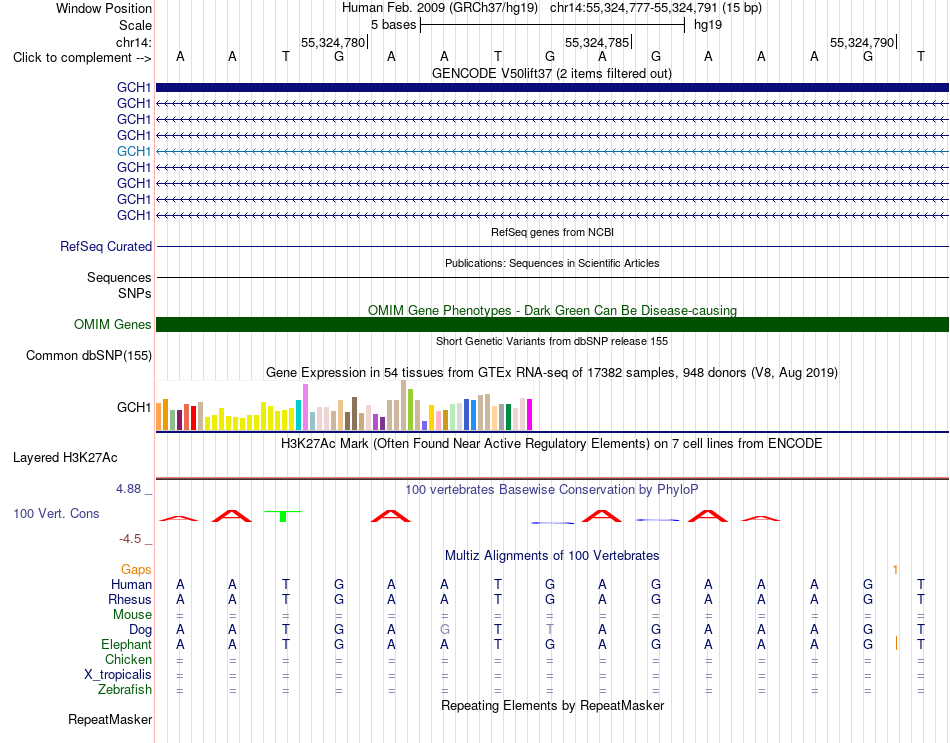Click the '5 bases' scale bar label
Viewport: 950px width, 743px height.
394,25
